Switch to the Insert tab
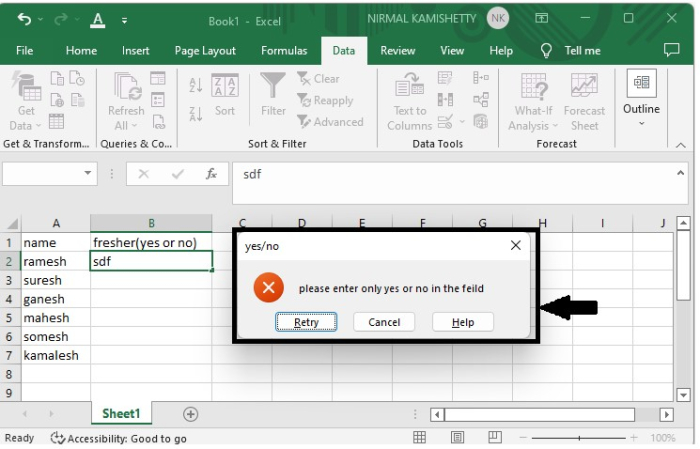This screenshot has height=449, width=700. 136,51
